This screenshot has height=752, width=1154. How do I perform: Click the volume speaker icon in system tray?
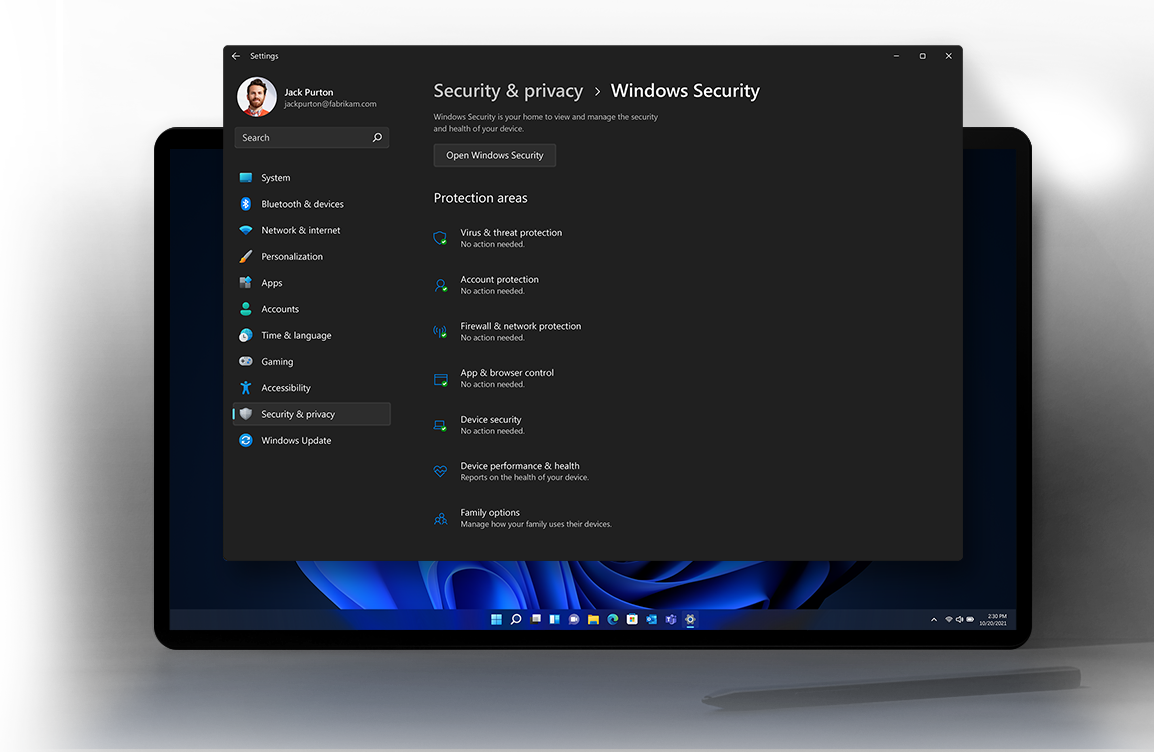tap(959, 620)
